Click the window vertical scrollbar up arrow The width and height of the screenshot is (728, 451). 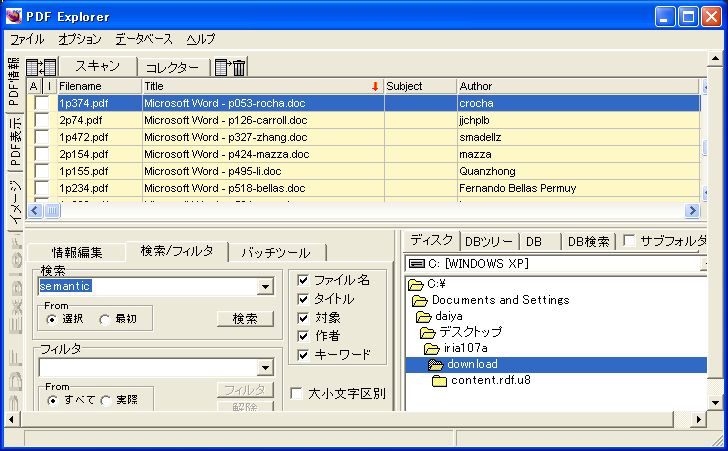click(715, 59)
